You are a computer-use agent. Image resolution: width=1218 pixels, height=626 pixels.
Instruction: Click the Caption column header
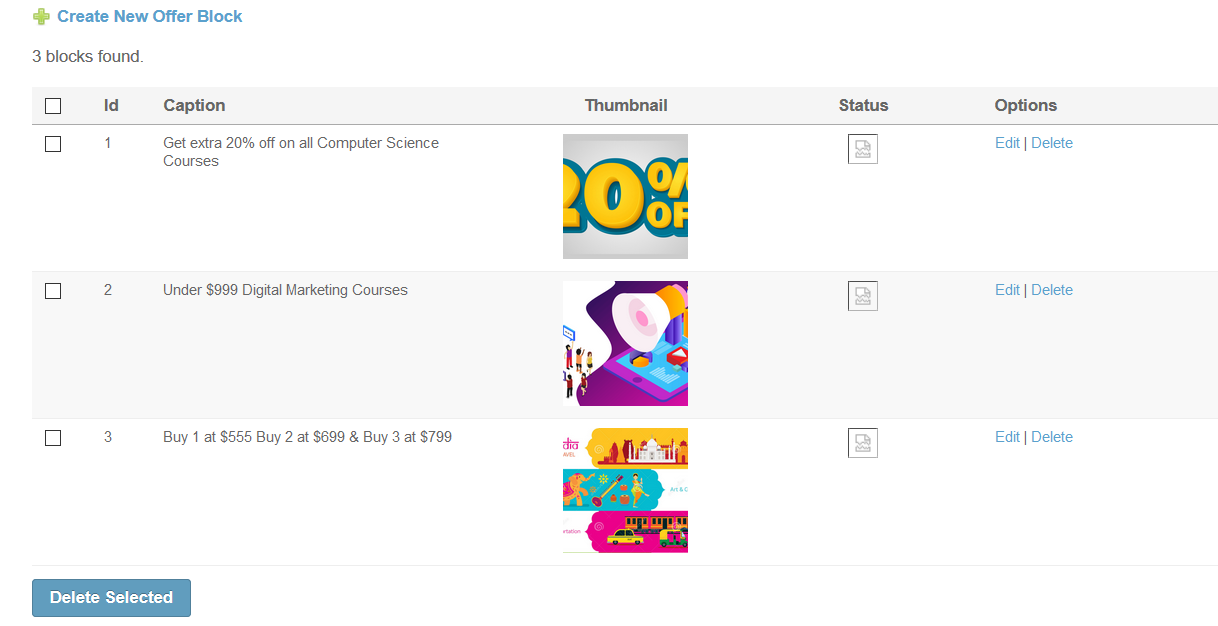194,105
